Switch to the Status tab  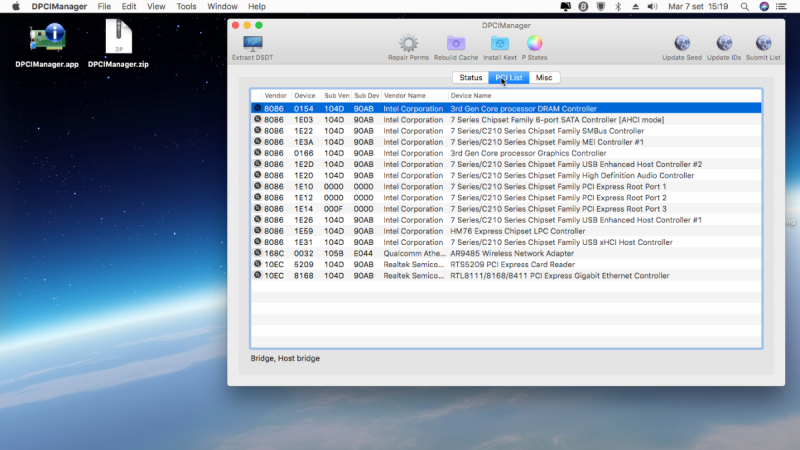(x=471, y=78)
